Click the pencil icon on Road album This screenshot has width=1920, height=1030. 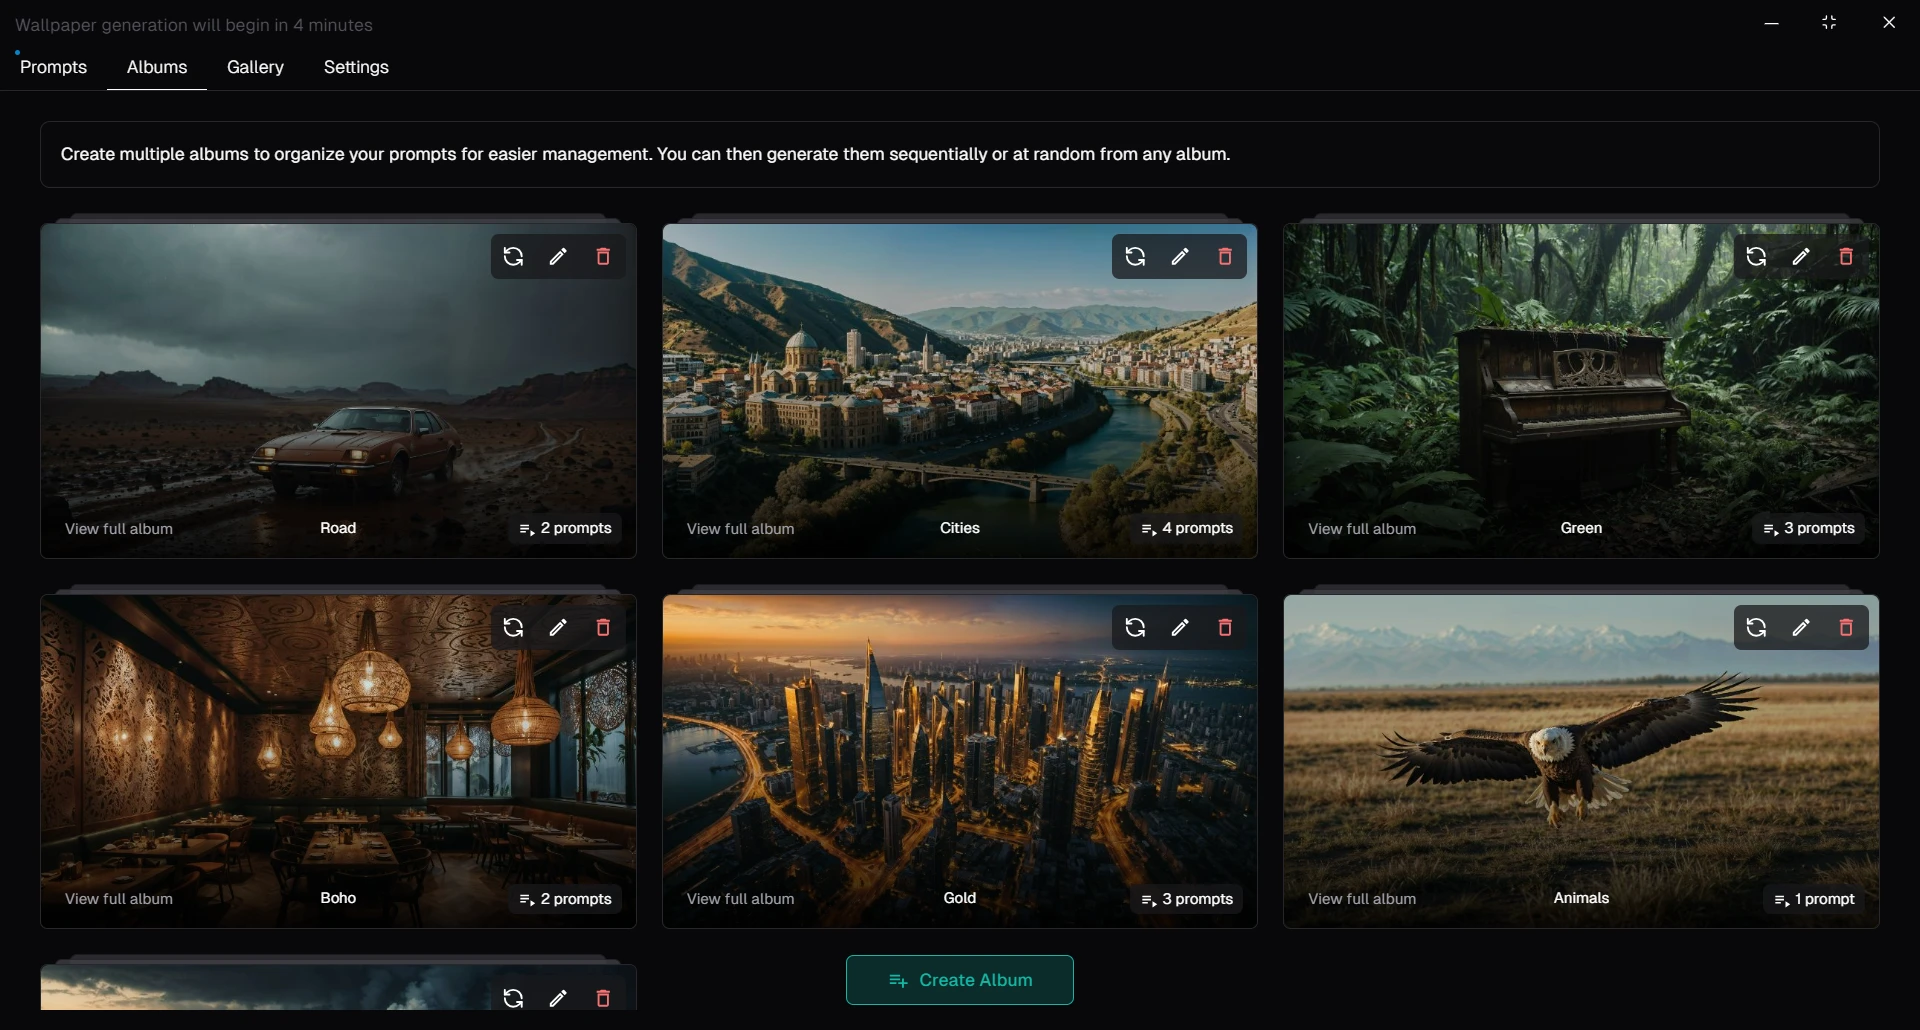point(558,257)
